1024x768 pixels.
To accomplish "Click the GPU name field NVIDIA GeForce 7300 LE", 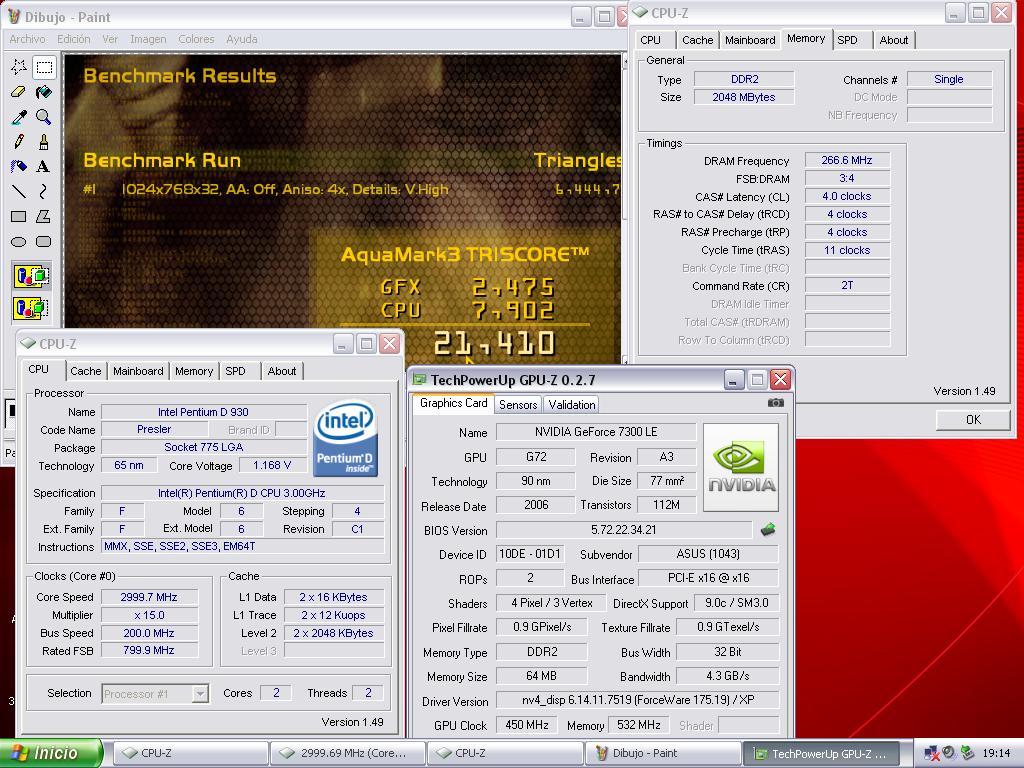I will [x=596, y=432].
